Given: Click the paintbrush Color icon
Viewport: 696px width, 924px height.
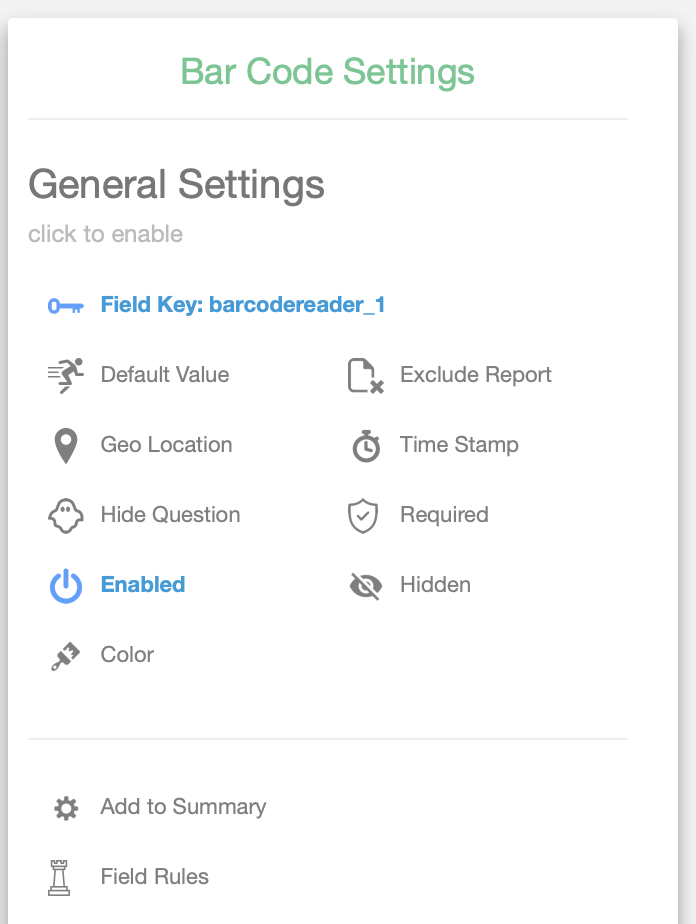Looking at the screenshot, I should click(x=65, y=656).
